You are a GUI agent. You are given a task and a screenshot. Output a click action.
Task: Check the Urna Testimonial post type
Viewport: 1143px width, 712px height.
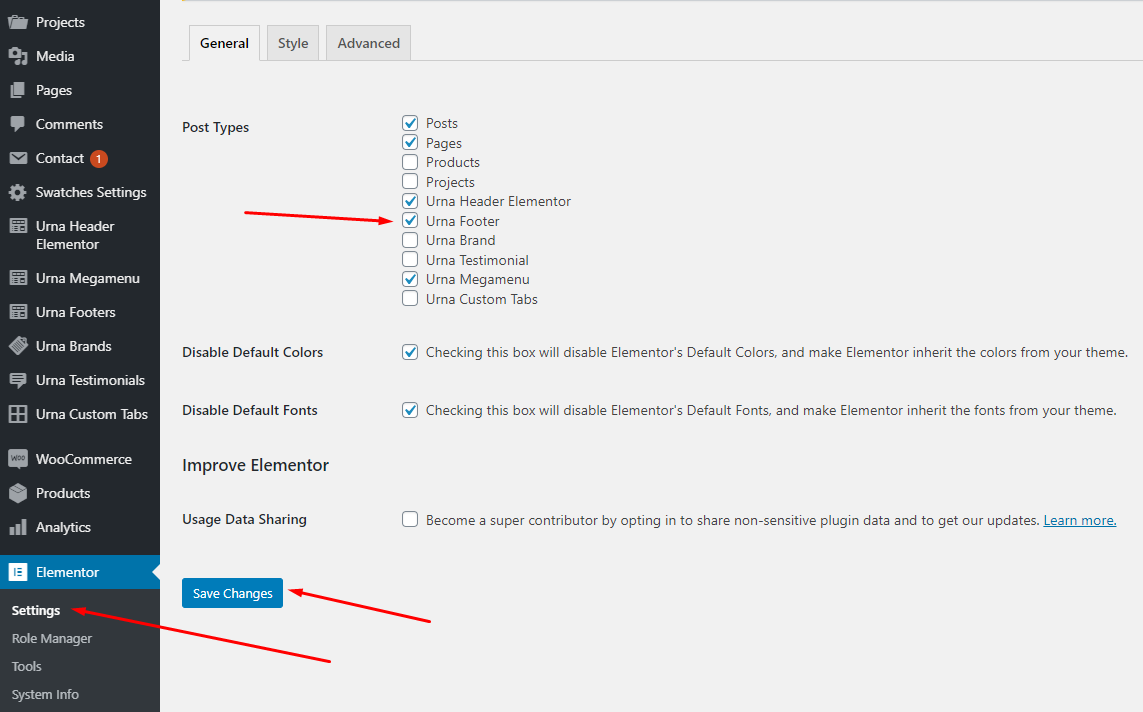pyautogui.click(x=410, y=259)
